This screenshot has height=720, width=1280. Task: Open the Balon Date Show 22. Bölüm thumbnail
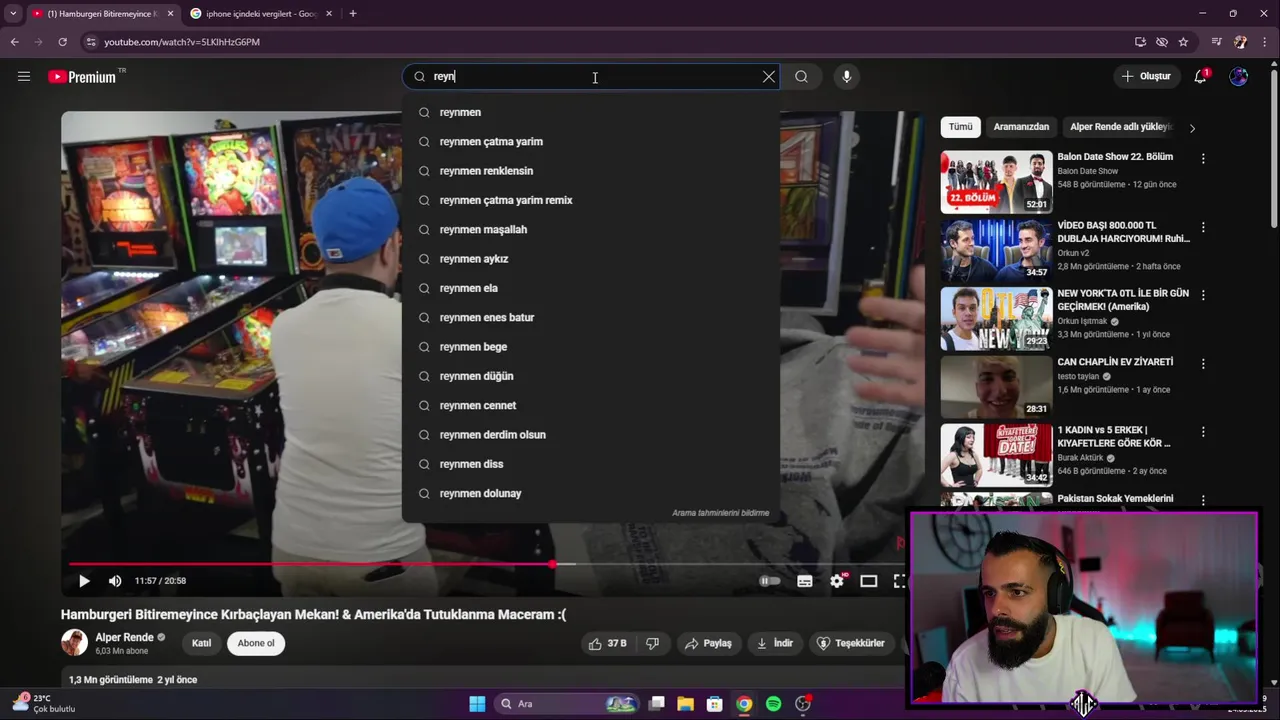click(996, 182)
